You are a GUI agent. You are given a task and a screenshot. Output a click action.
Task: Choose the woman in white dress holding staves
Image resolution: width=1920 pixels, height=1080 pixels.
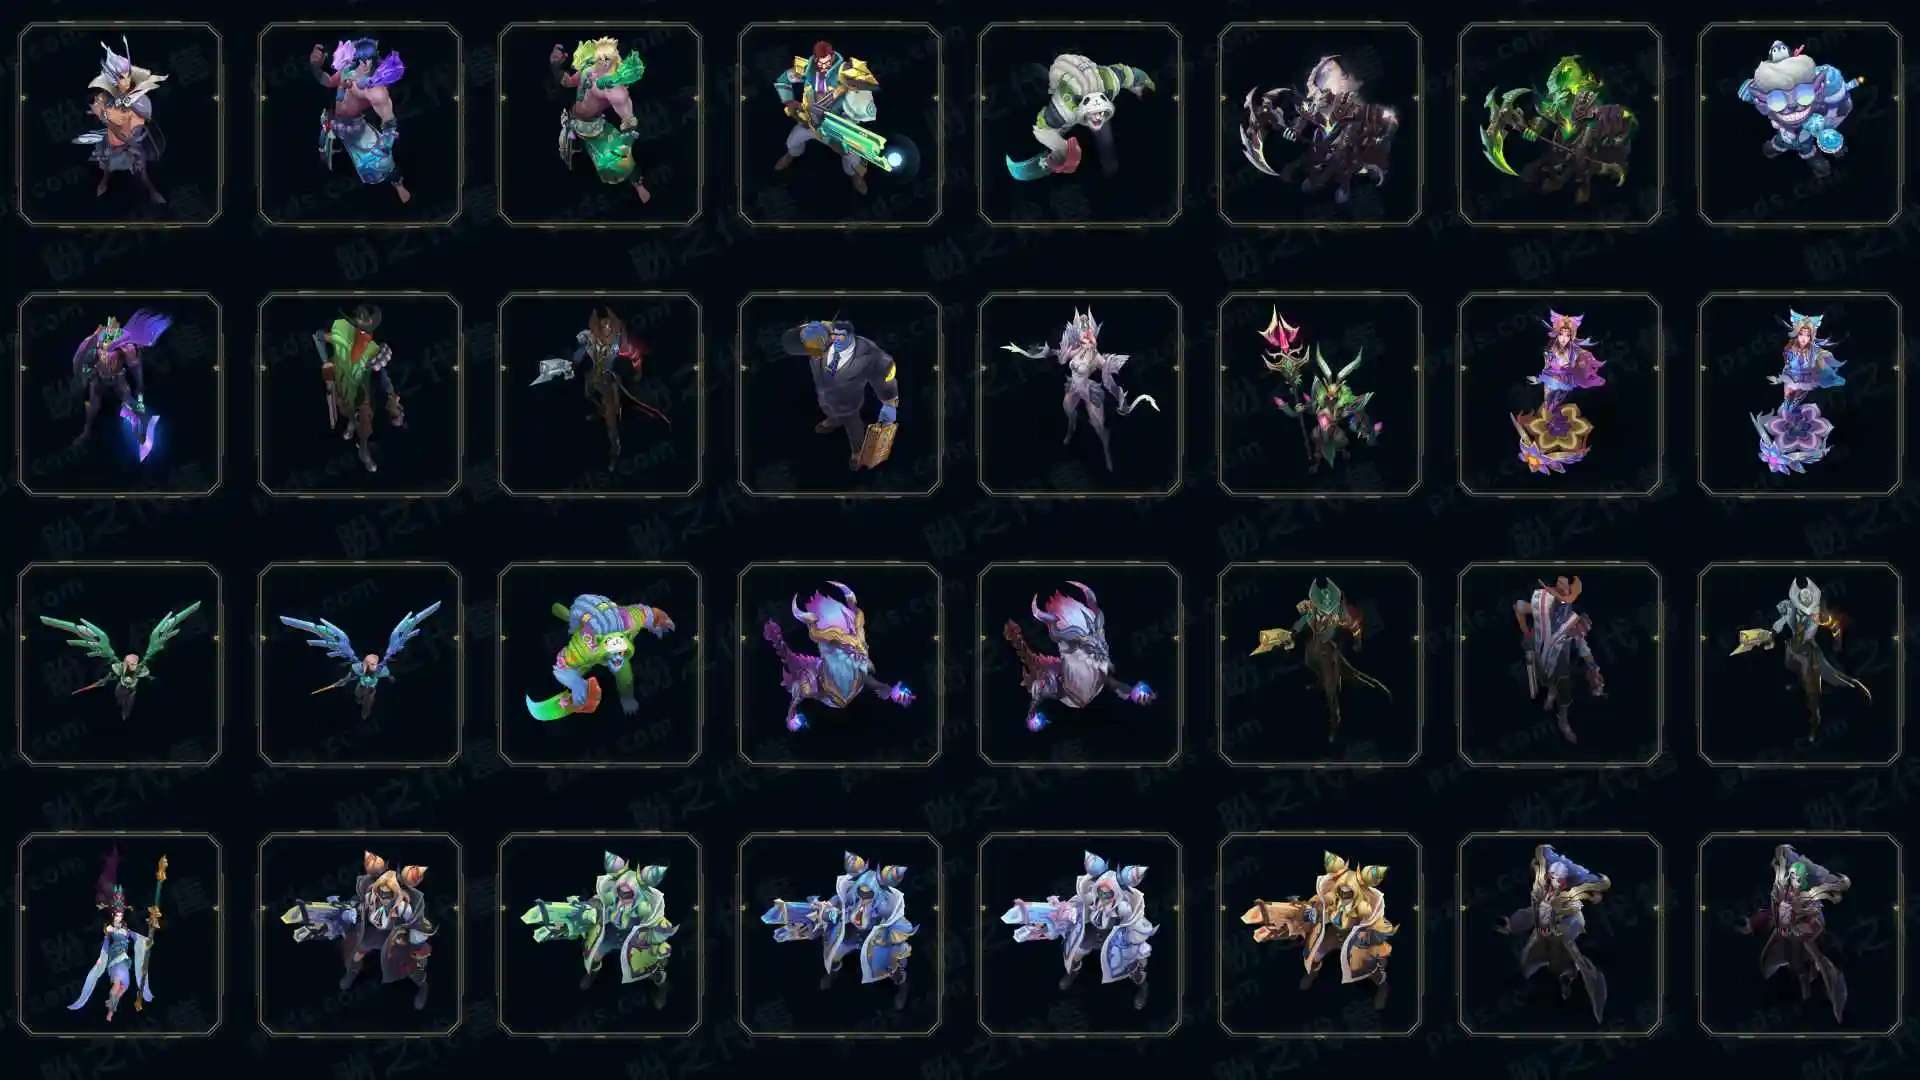[120, 934]
